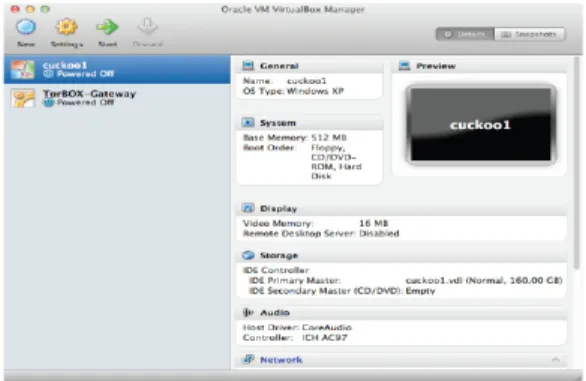Image resolution: width=586 pixels, height=381 pixels.
Task: Click the New virtual machine icon
Action: coord(26,27)
